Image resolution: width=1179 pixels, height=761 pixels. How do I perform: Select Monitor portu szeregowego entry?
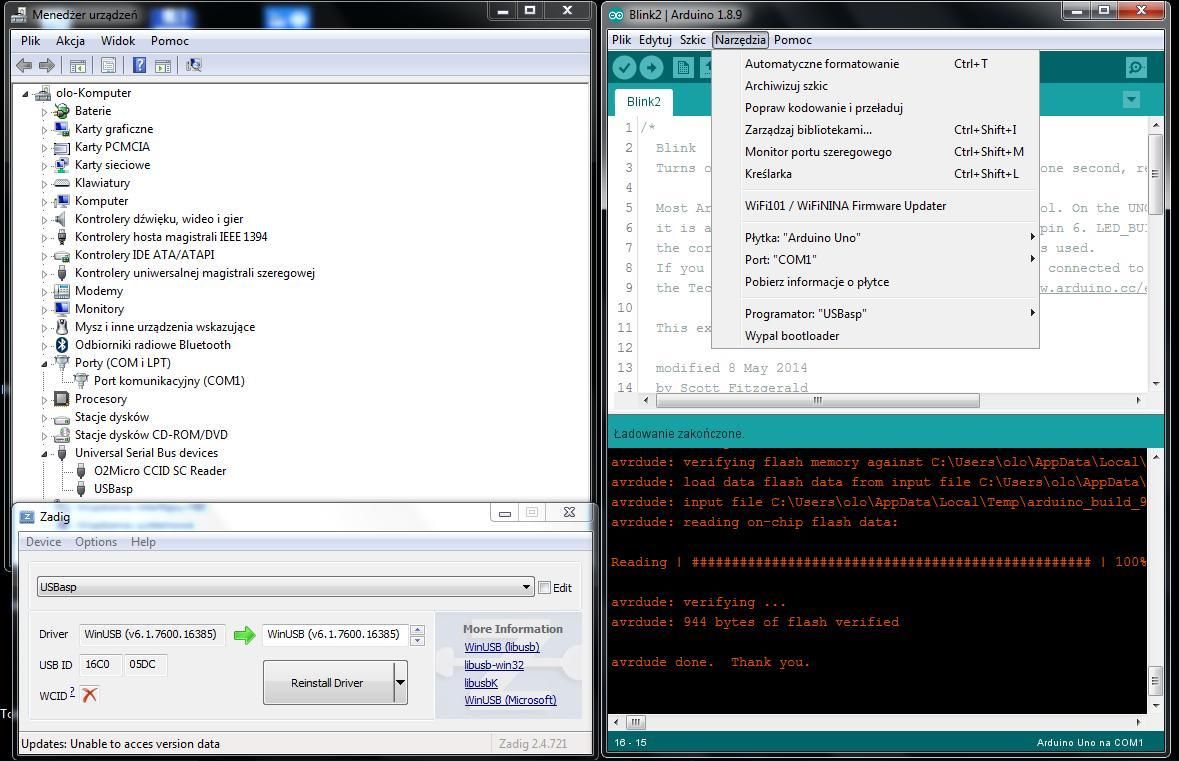click(875, 152)
